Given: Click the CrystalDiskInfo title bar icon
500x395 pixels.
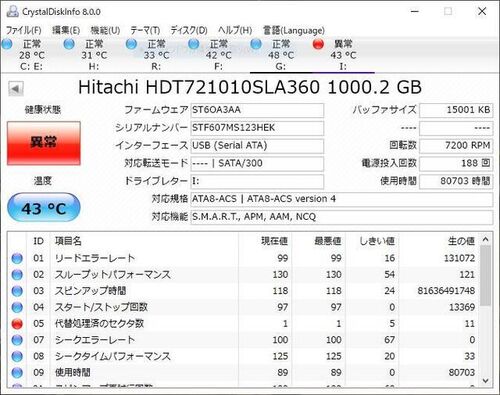Looking at the screenshot, I should click(x=13, y=12).
